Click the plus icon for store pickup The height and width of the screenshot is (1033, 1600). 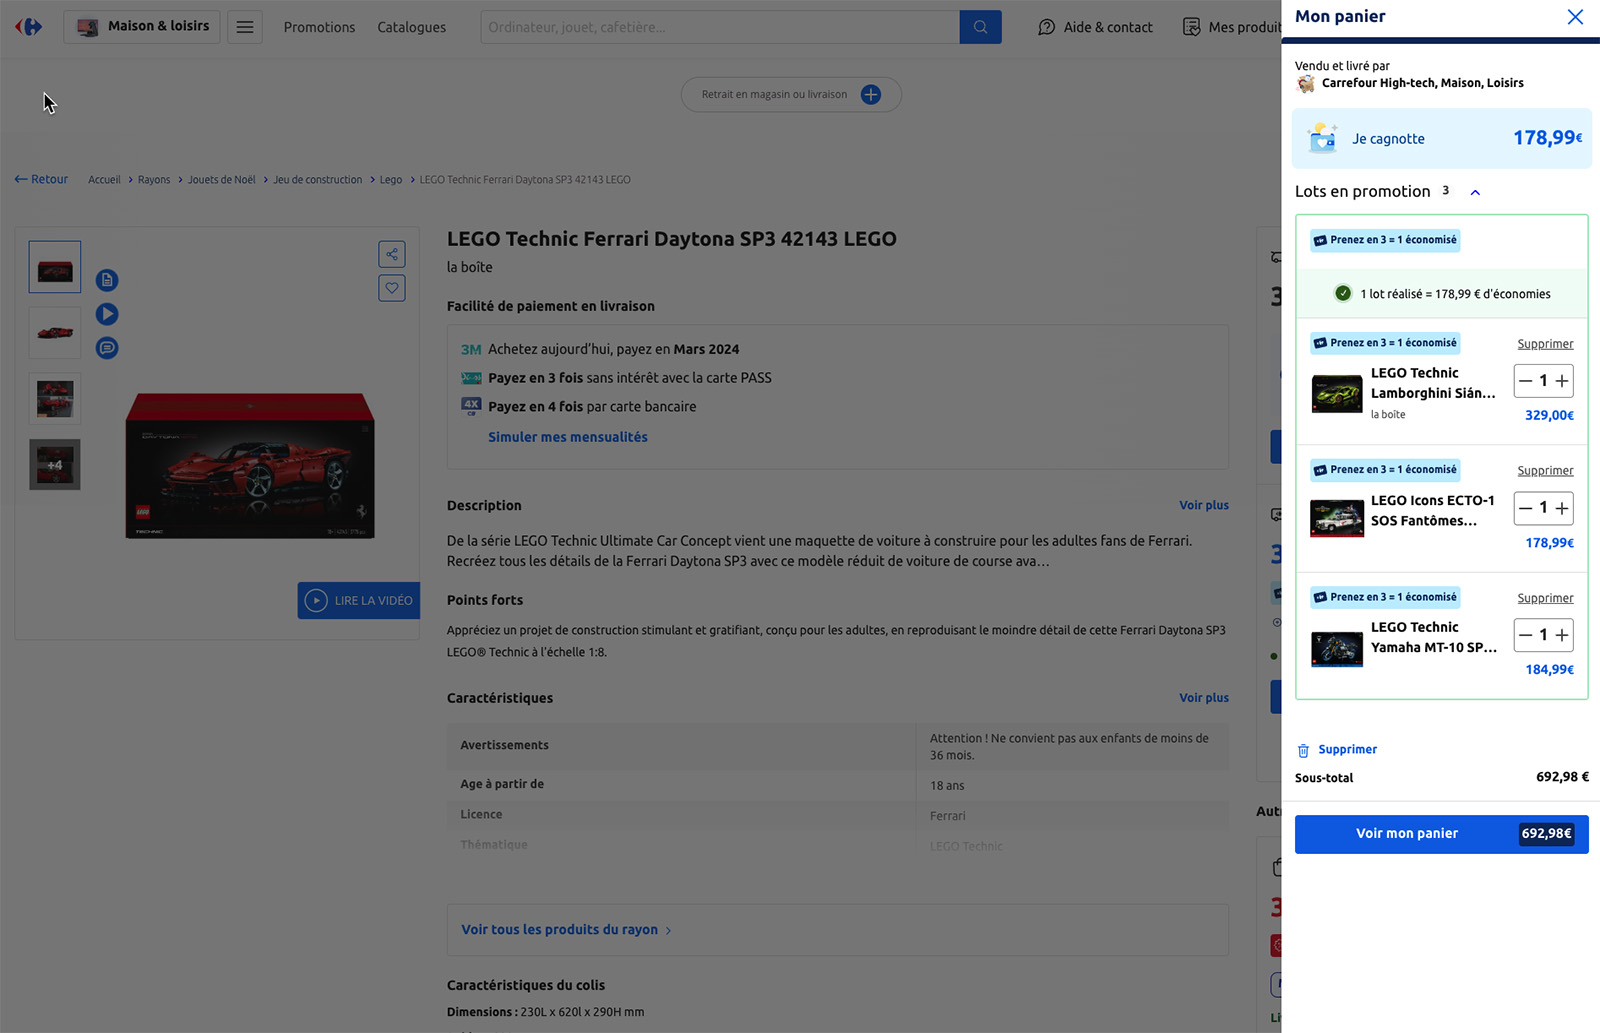click(871, 94)
